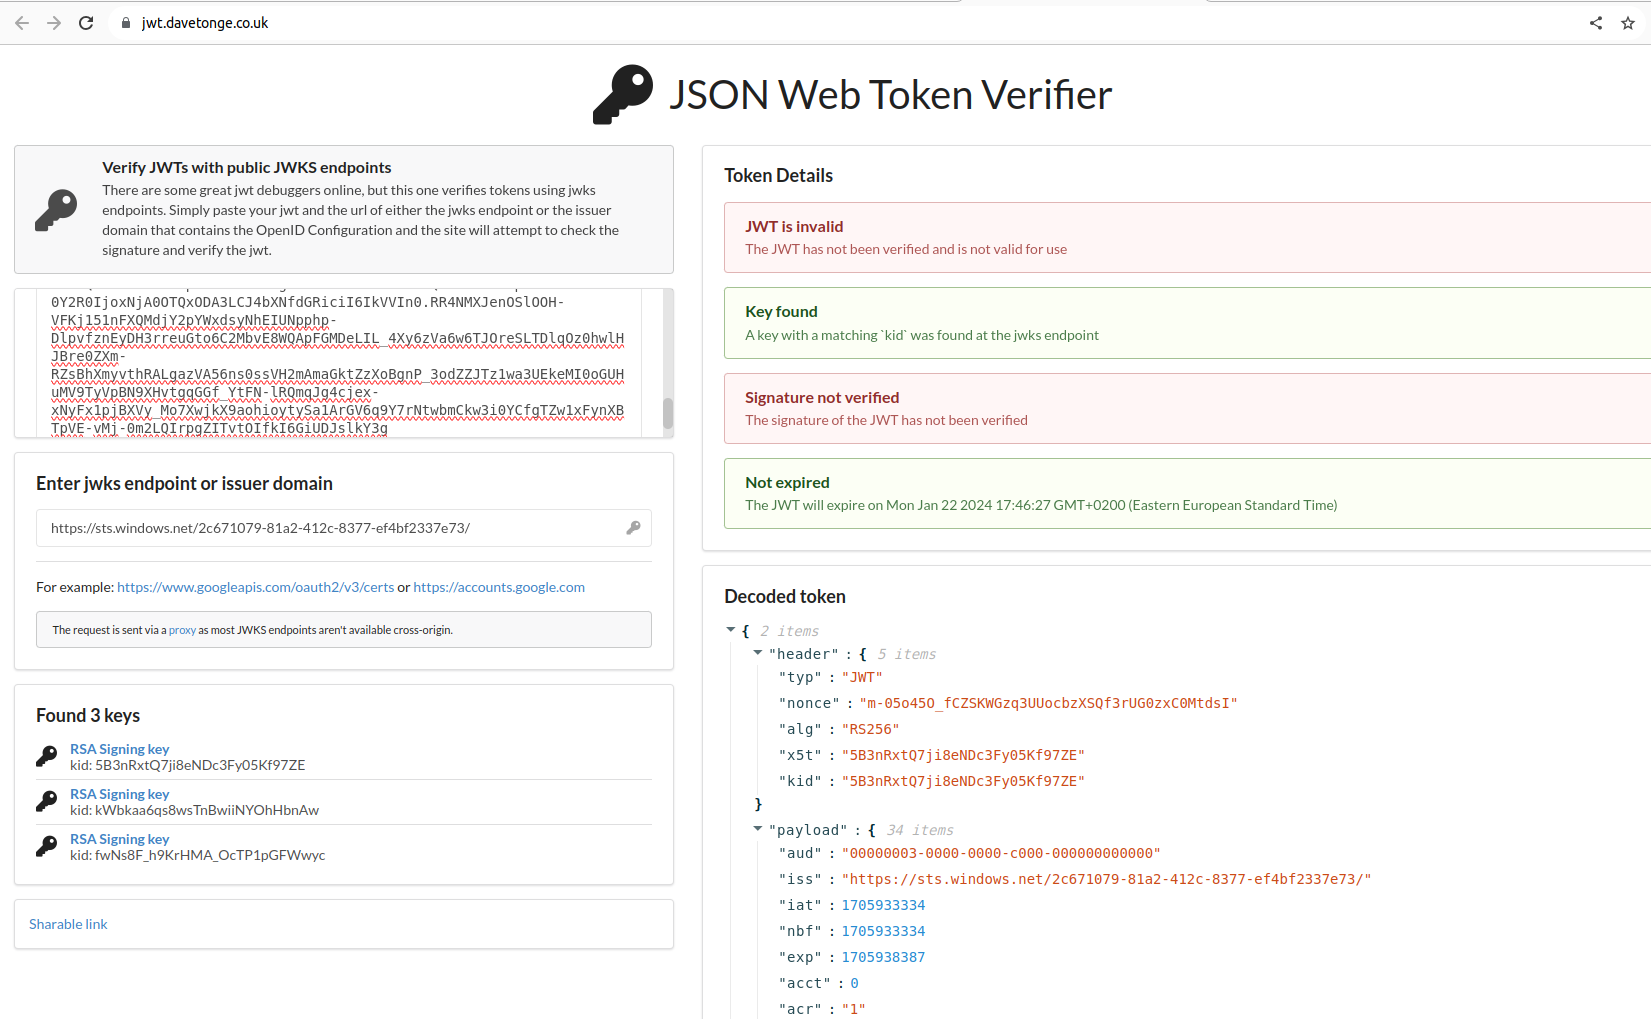Click the bookmark star icon
Viewport: 1651px width, 1019px height.
pyautogui.click(x=1629, y=22)
